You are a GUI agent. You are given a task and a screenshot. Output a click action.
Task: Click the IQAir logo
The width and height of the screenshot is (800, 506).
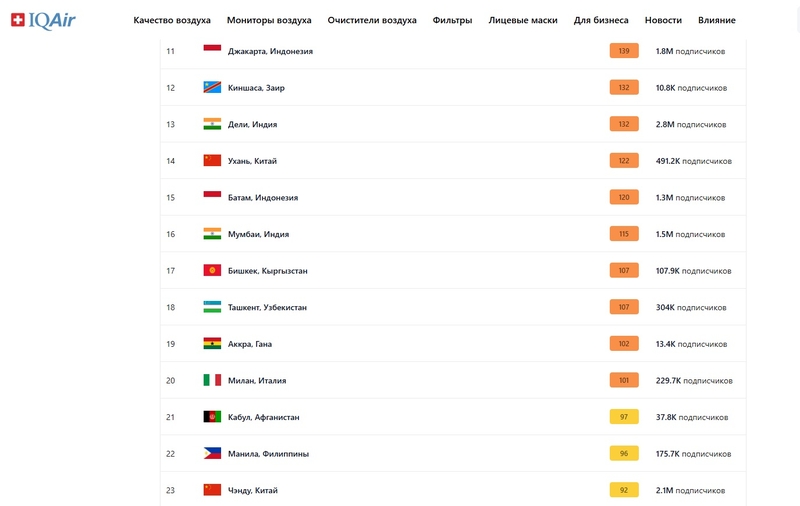[43, 20]
